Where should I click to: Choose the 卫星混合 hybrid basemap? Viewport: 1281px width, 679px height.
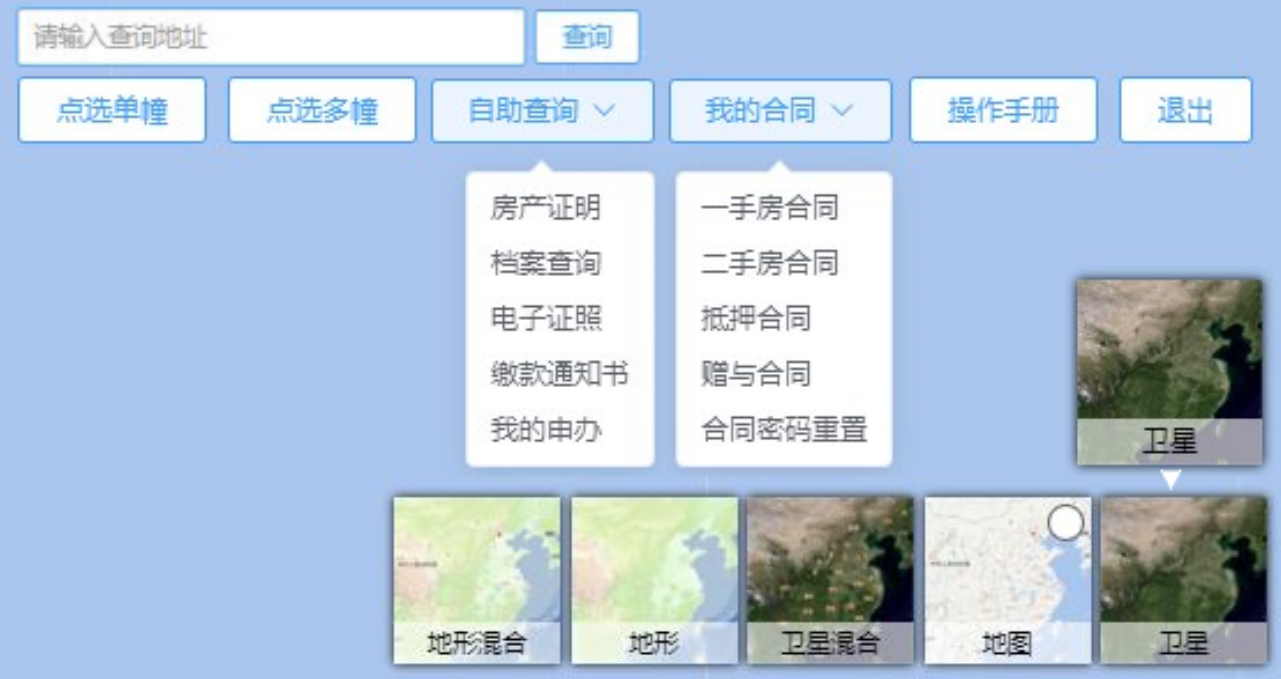830,580
